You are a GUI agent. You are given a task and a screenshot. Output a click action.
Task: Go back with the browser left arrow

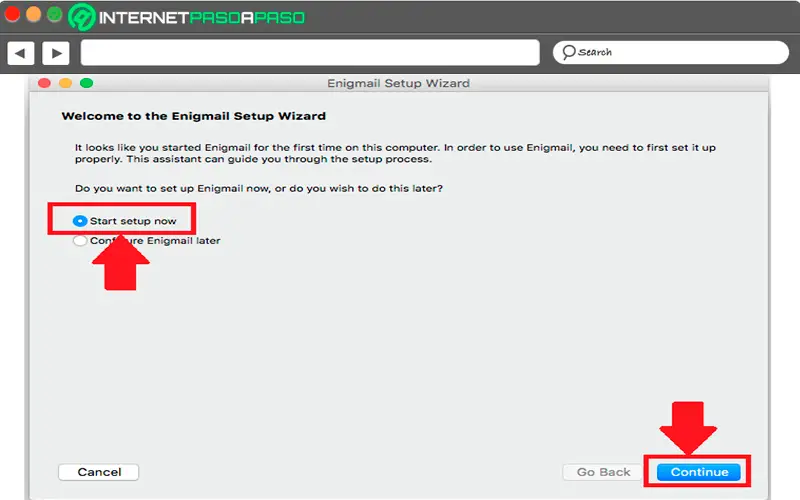21,53
